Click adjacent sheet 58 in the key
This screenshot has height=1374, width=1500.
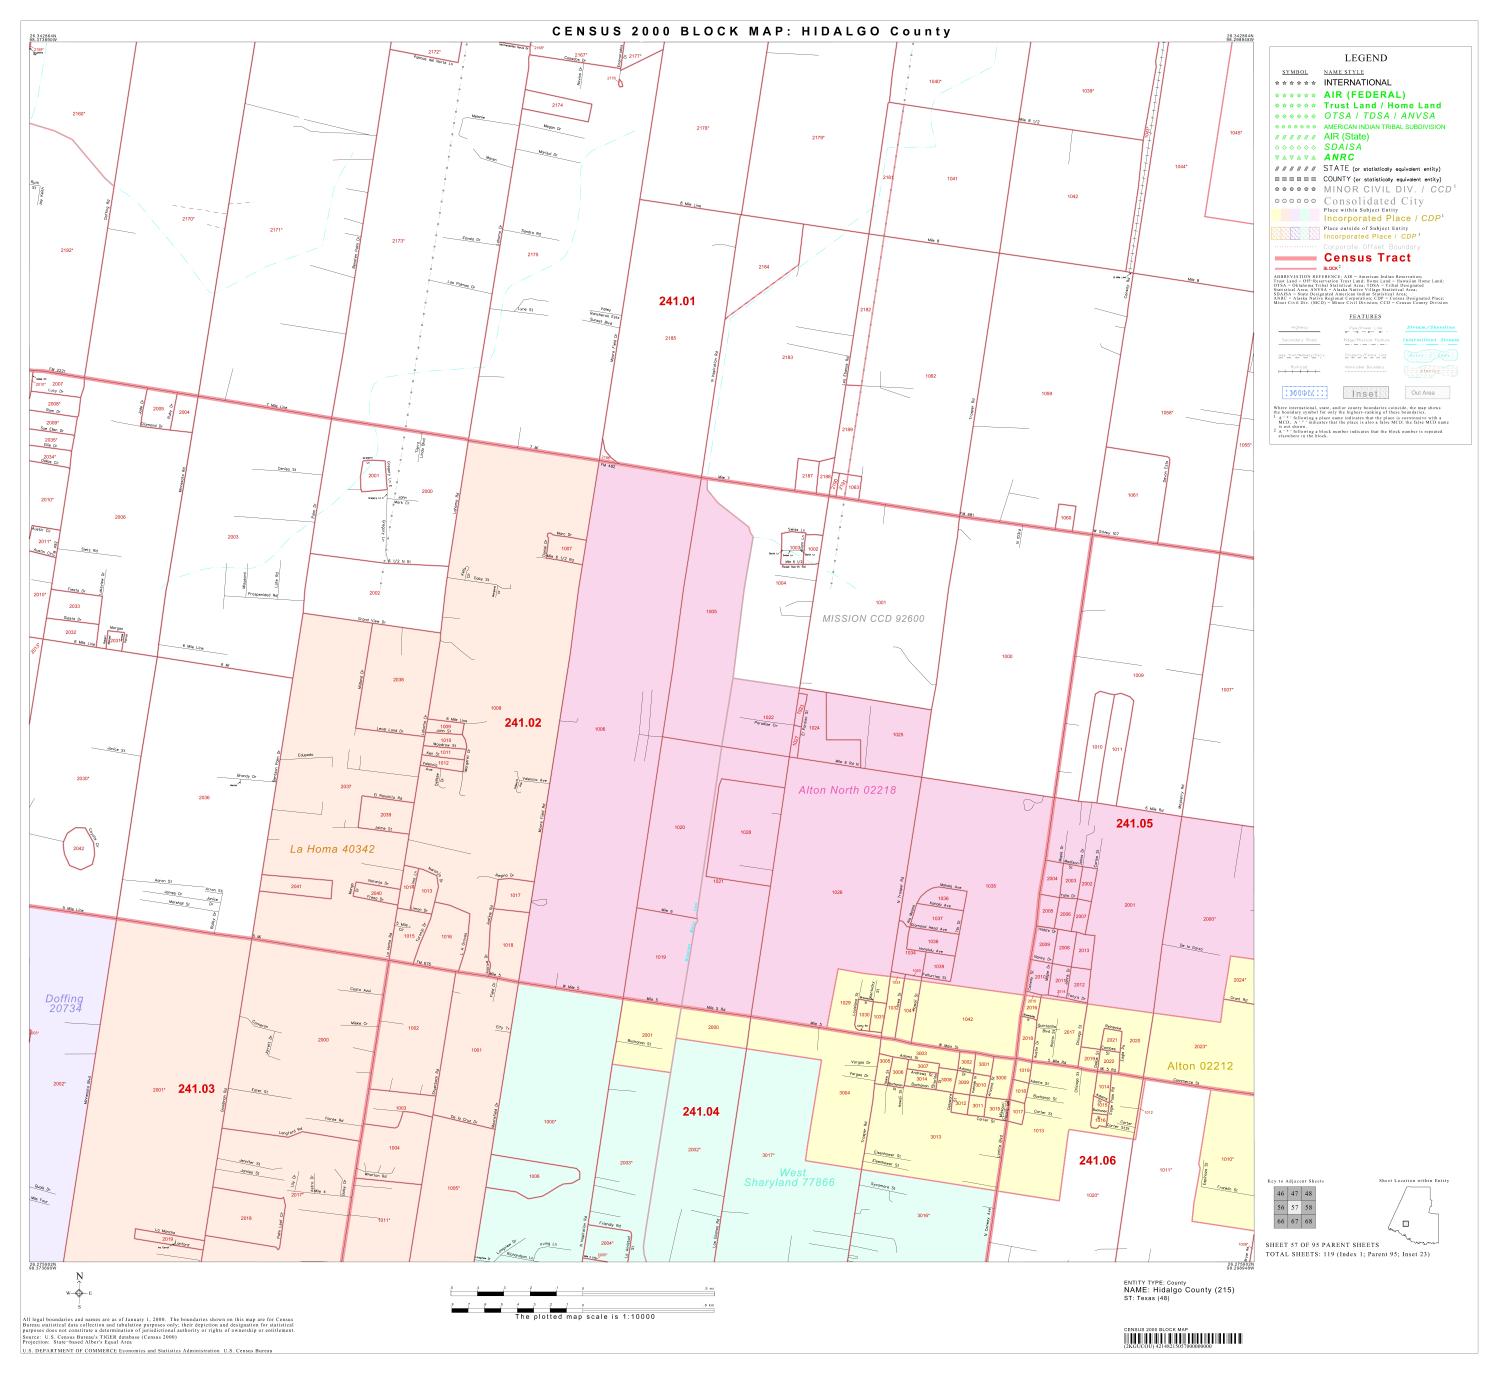(1308, 1207)
